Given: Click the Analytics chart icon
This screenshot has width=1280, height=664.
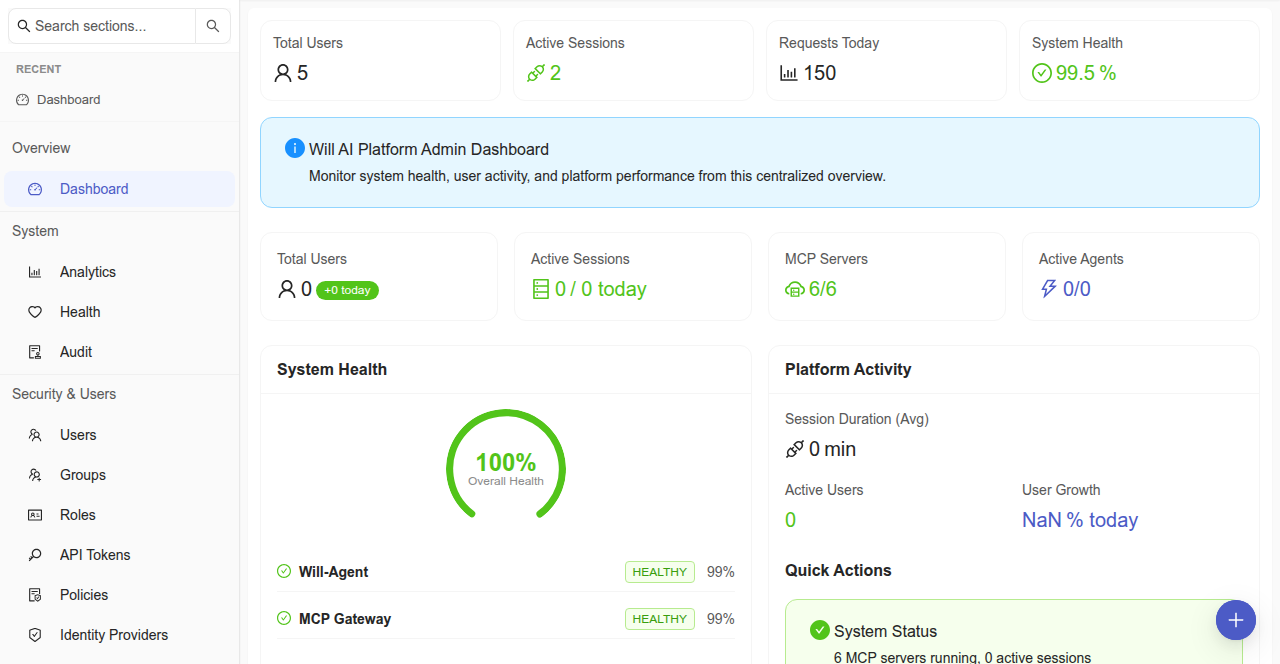Looking at the screenshot, I should [x=35, y=272].
